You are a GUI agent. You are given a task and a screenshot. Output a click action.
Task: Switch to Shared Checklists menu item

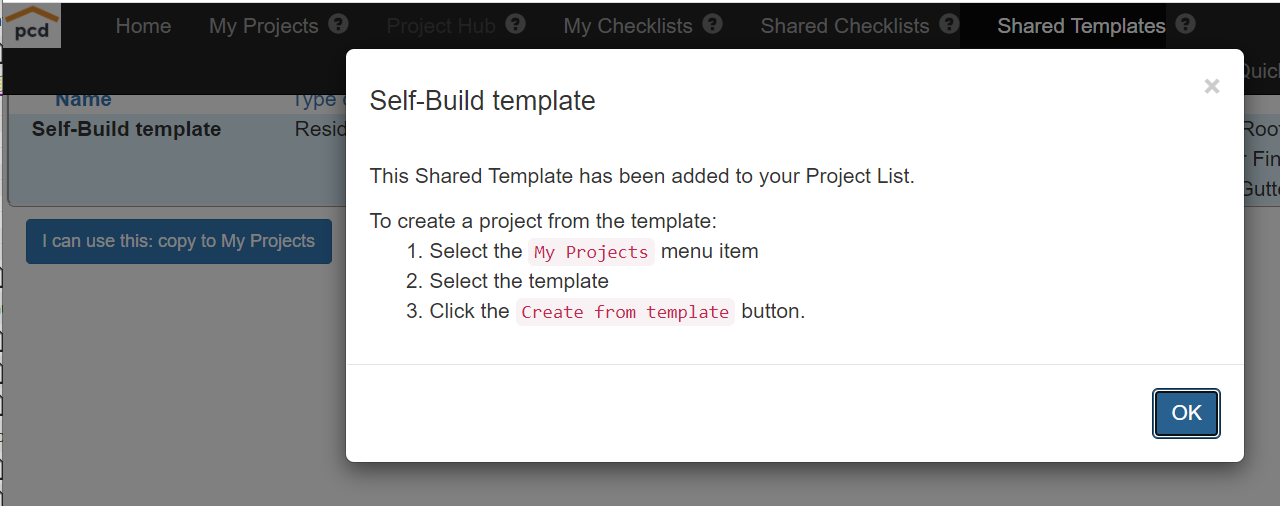(845, 26)
